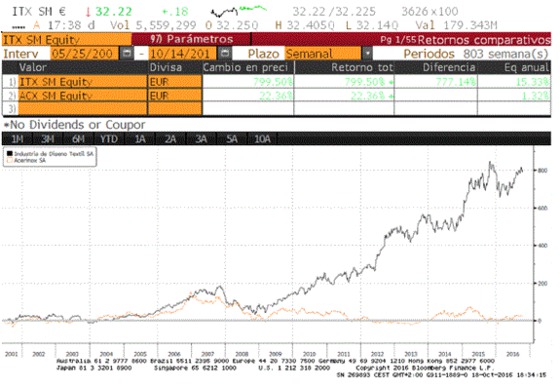
Task: Click the intraday sparkline mini chart
Action: coord(239,11)
